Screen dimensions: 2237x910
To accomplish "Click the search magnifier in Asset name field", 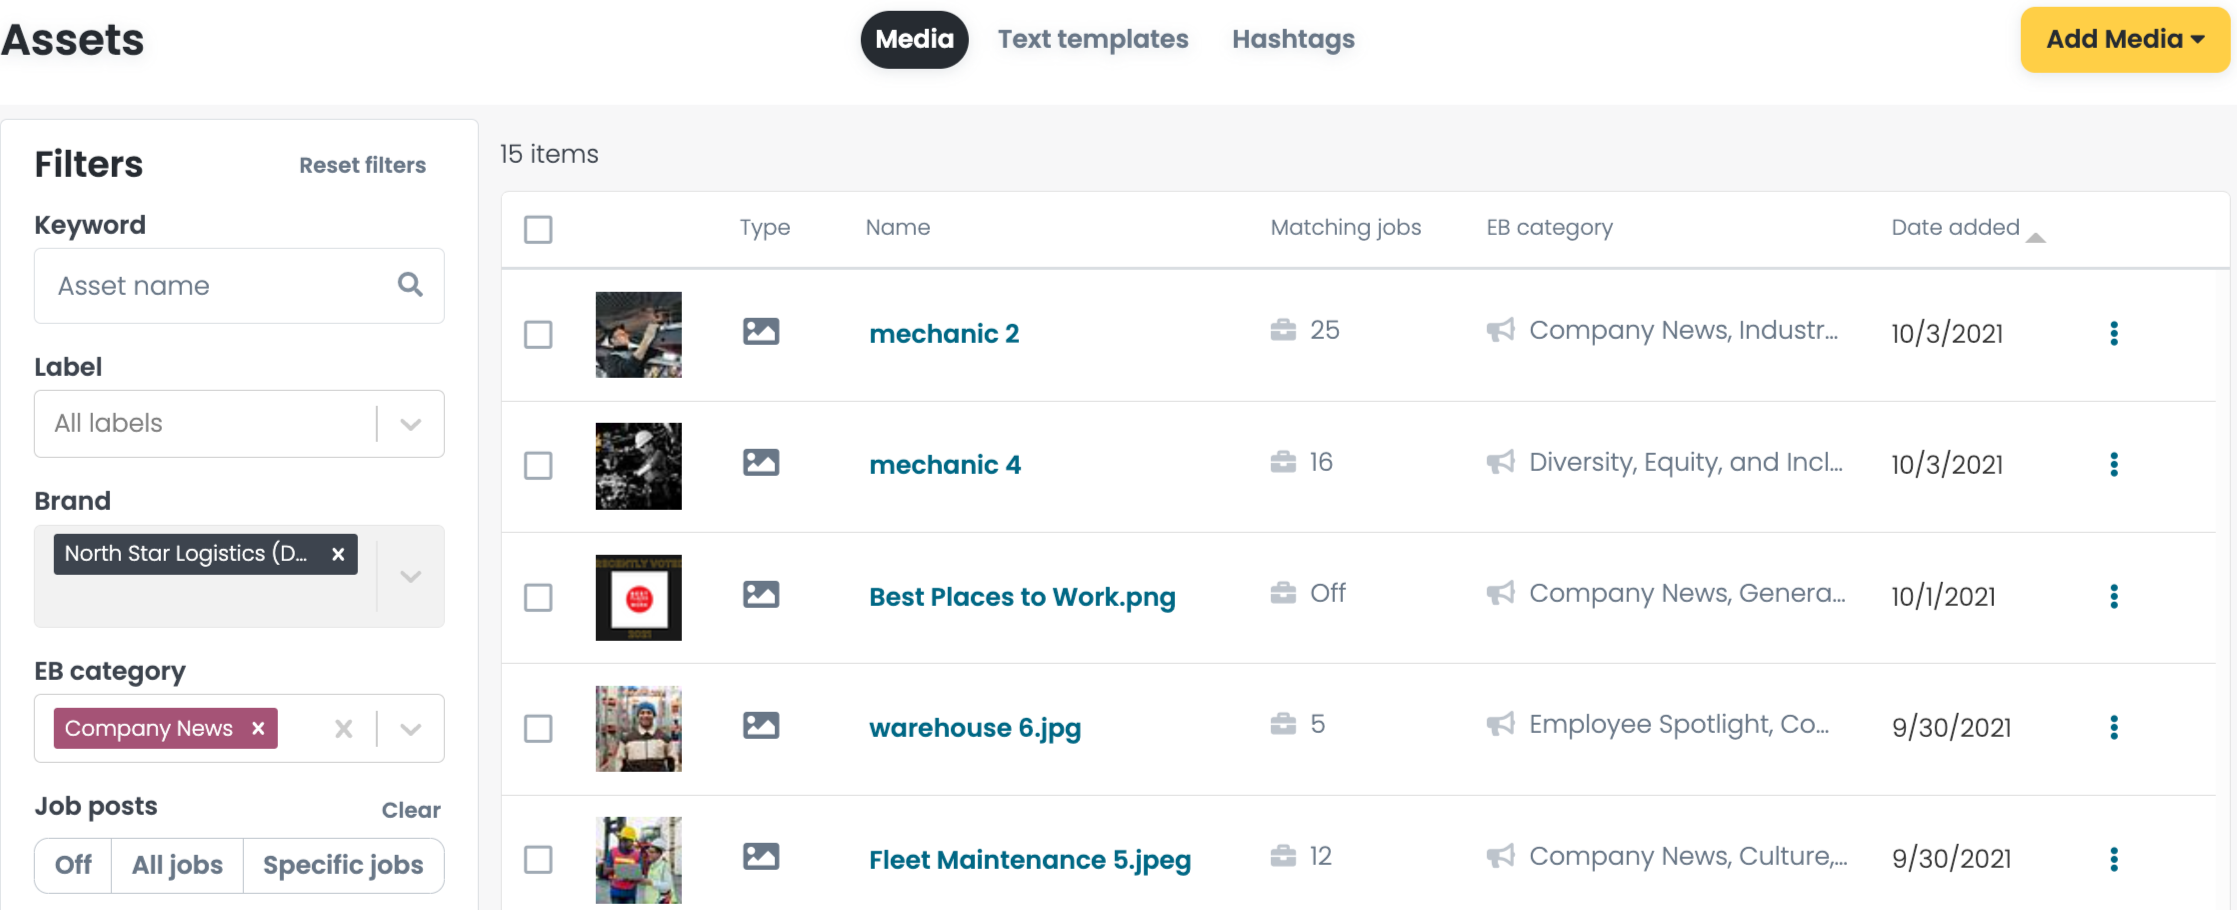I will [410, 285].
